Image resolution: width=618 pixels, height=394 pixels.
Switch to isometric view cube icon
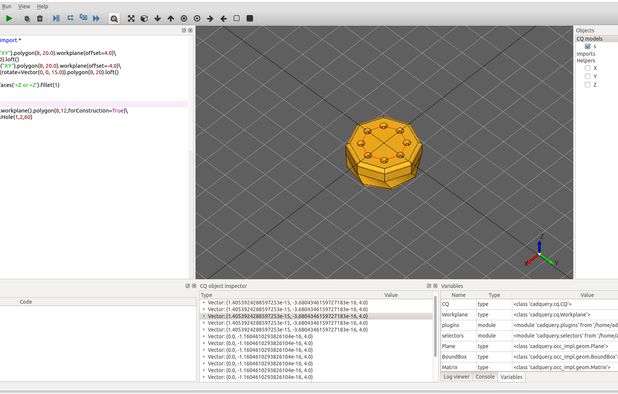click(x=144, y=19)
